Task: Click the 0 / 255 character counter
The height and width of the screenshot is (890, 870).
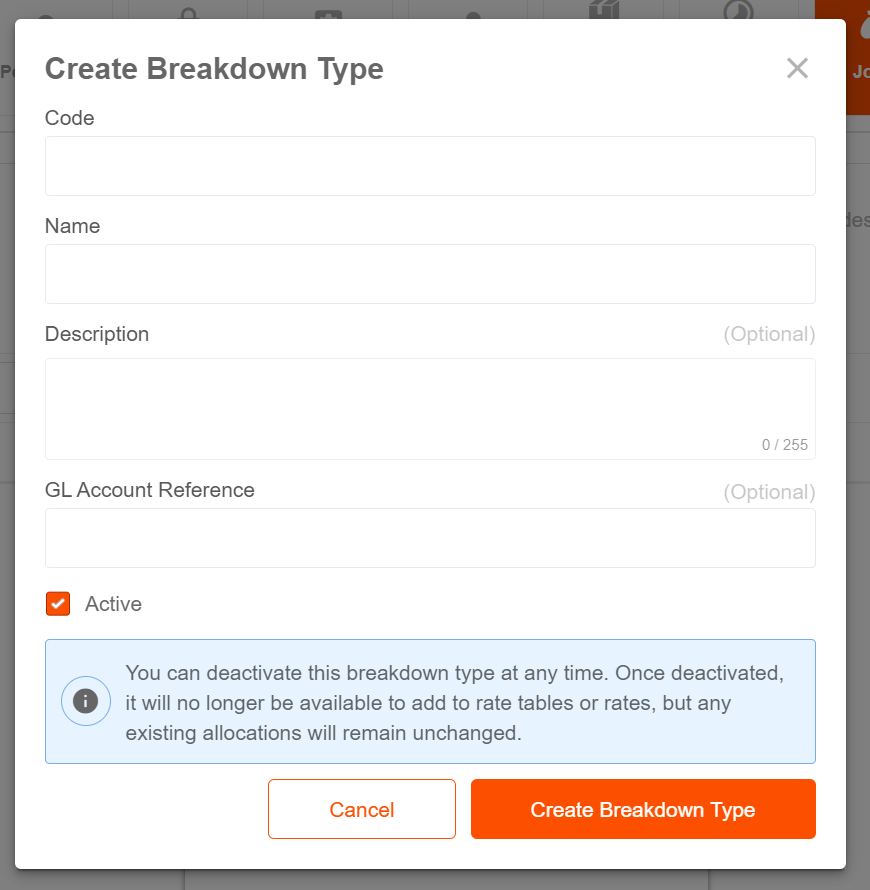Action: point(784,444)
